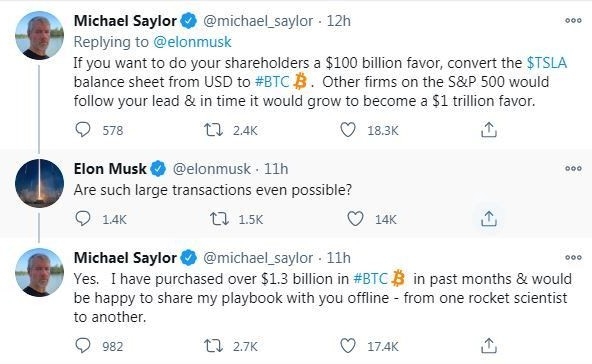Viewport: 592px width, 364px height.
Task: Retweet Saylor's tweet with 2.4K retweets
Action: click(213, 130)
